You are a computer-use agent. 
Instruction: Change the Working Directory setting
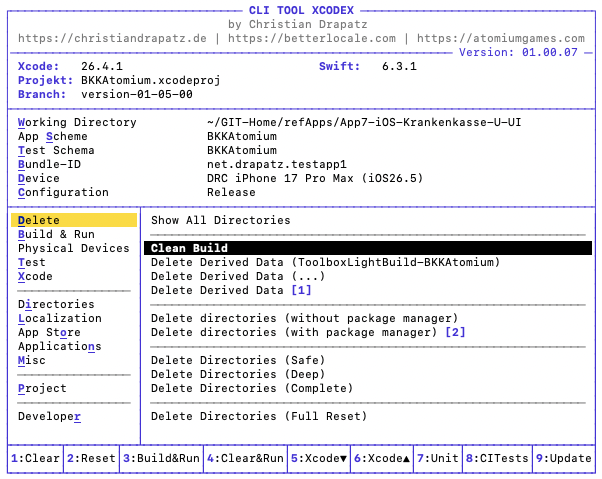coord(77,122)
